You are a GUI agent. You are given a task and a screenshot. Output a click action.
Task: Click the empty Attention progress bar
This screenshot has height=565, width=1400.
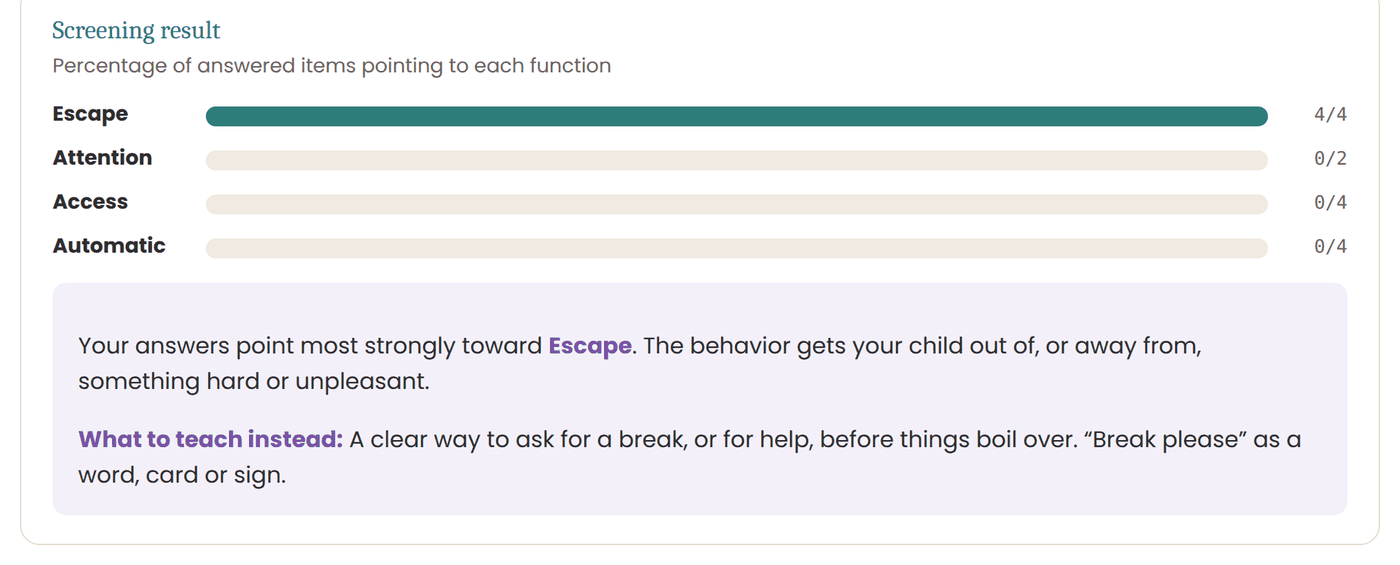(736, 160)
